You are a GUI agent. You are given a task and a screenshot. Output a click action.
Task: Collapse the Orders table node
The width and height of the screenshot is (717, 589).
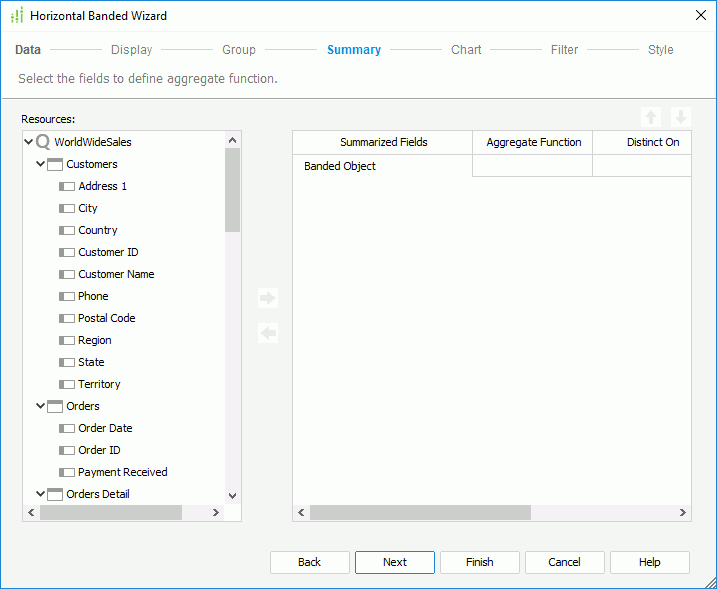(x=41, y=406)
